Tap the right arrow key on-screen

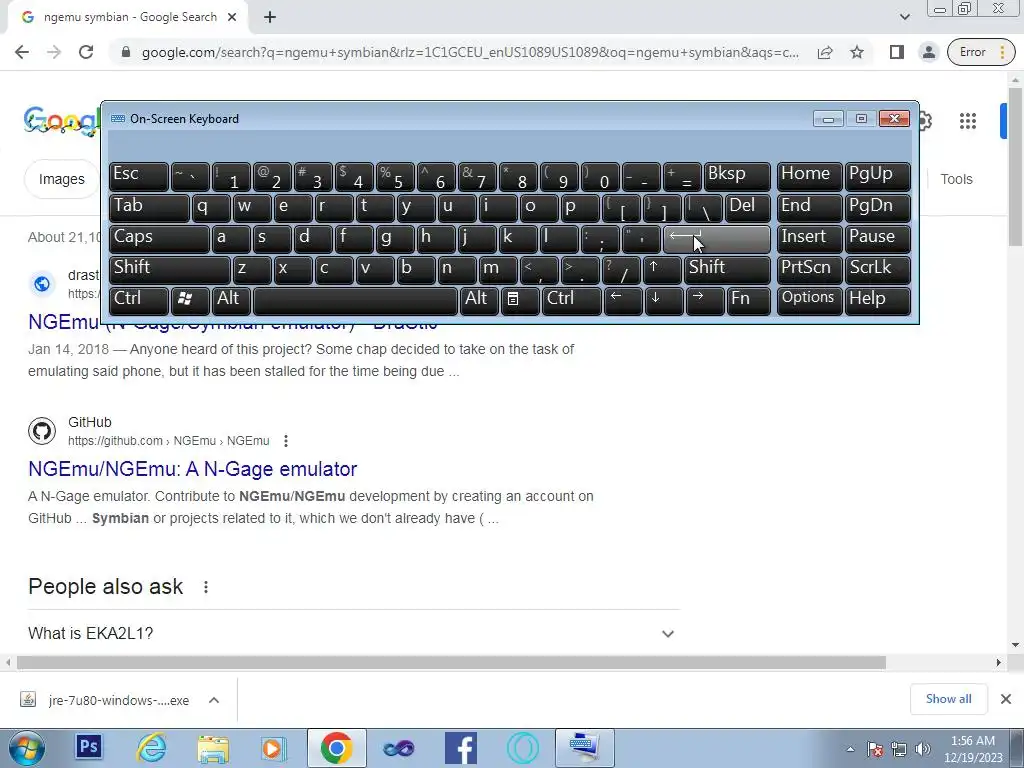coord(705,301)
